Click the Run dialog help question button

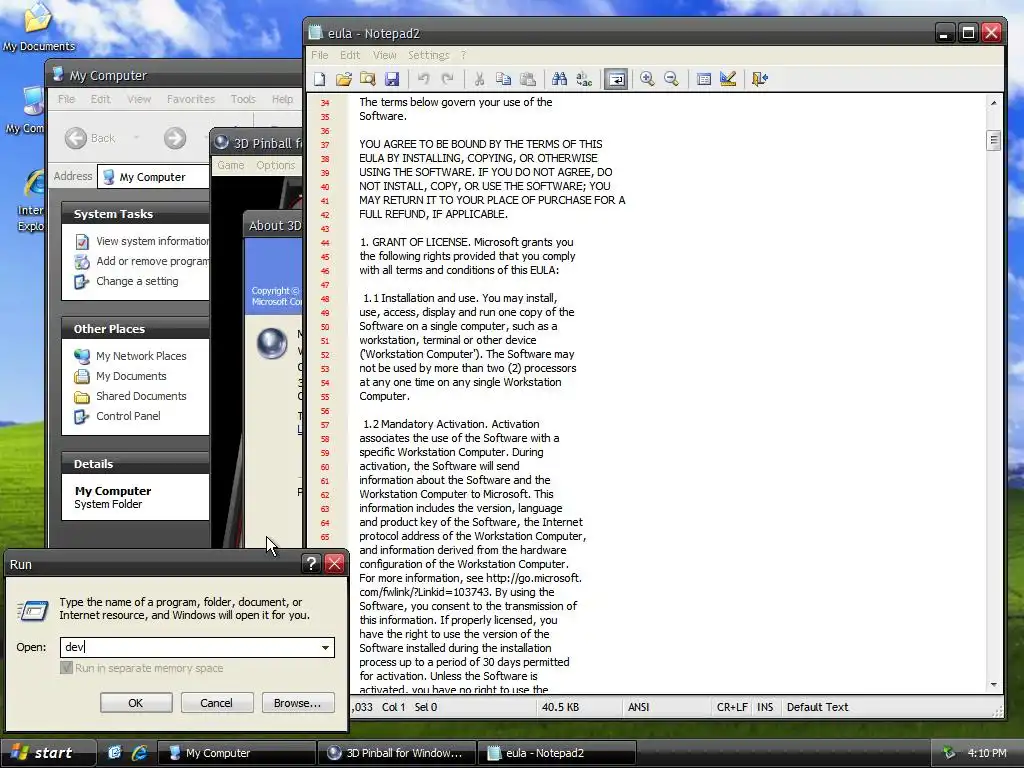click(x=312, y=564)
